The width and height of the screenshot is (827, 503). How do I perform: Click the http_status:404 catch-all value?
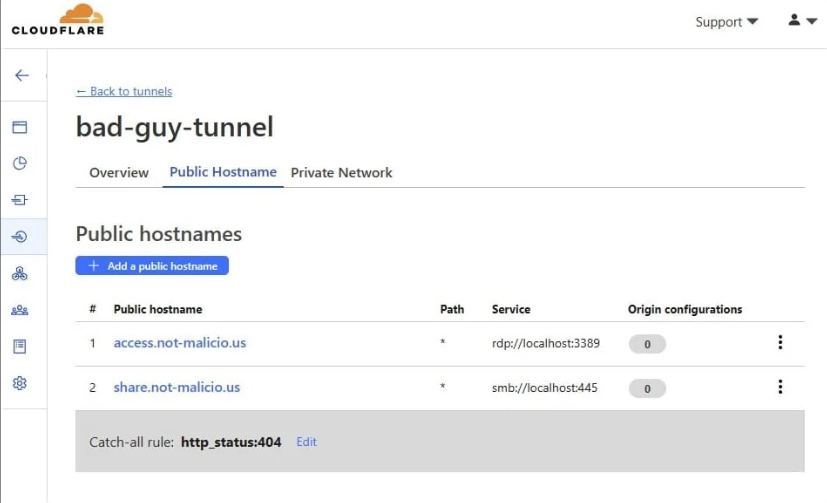tap(231, 442)
